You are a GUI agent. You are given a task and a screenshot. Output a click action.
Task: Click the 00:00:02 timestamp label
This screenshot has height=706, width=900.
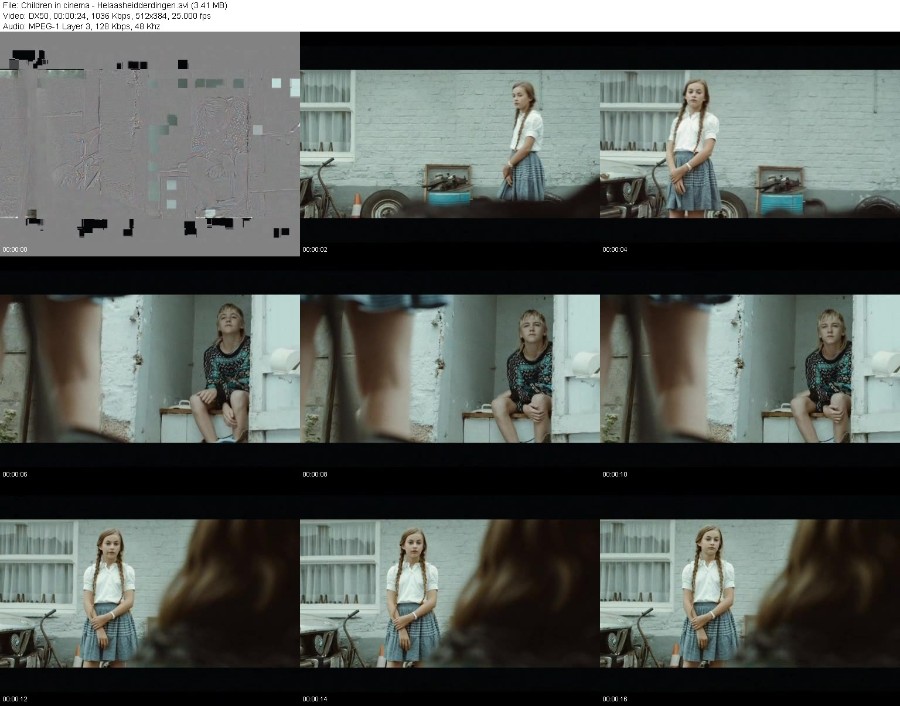315,250
